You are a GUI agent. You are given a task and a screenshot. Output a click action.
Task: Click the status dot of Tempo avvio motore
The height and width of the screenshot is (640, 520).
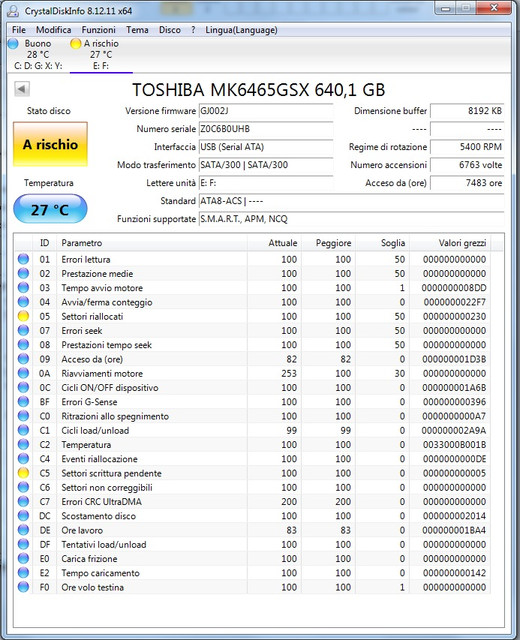(24, 288)
